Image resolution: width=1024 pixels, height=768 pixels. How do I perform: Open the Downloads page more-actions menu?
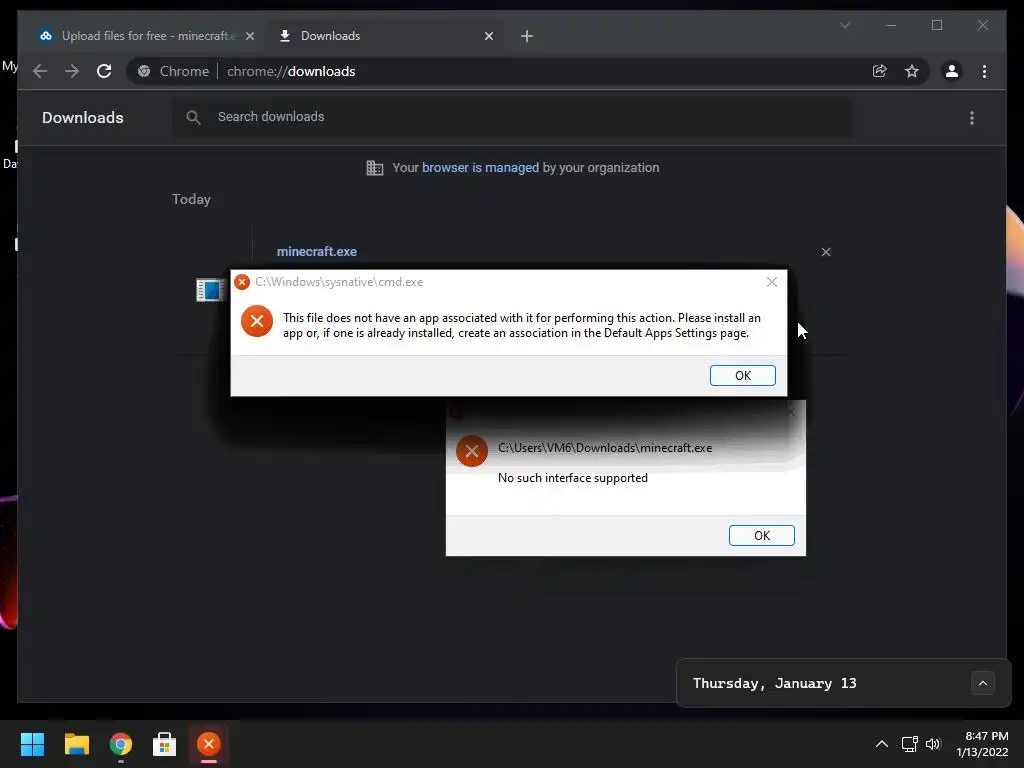(972, 118)
